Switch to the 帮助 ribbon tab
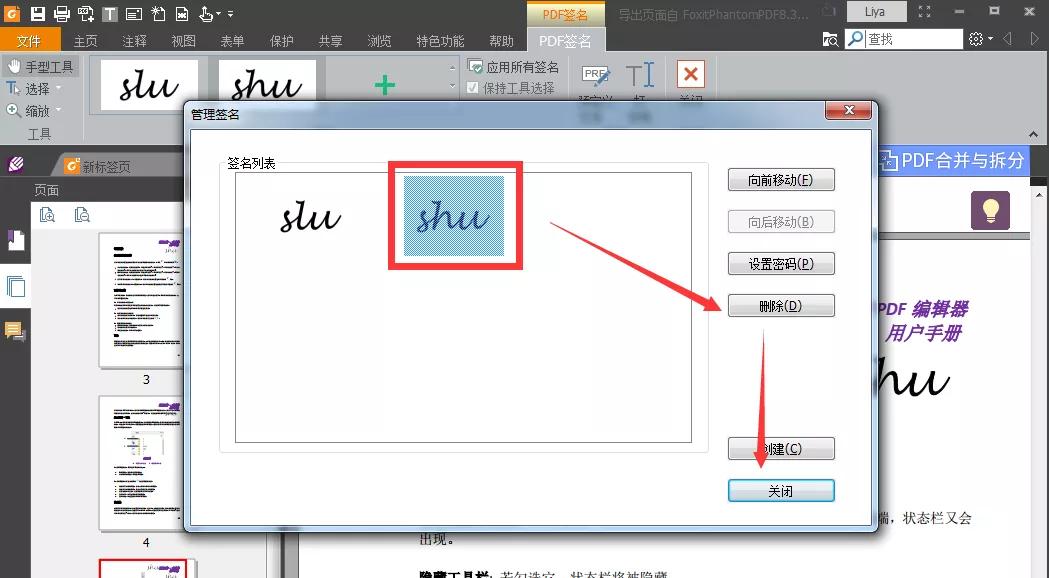Image resolution: width=1049 pixels, height=578 pixels. [x=501, y=41]
